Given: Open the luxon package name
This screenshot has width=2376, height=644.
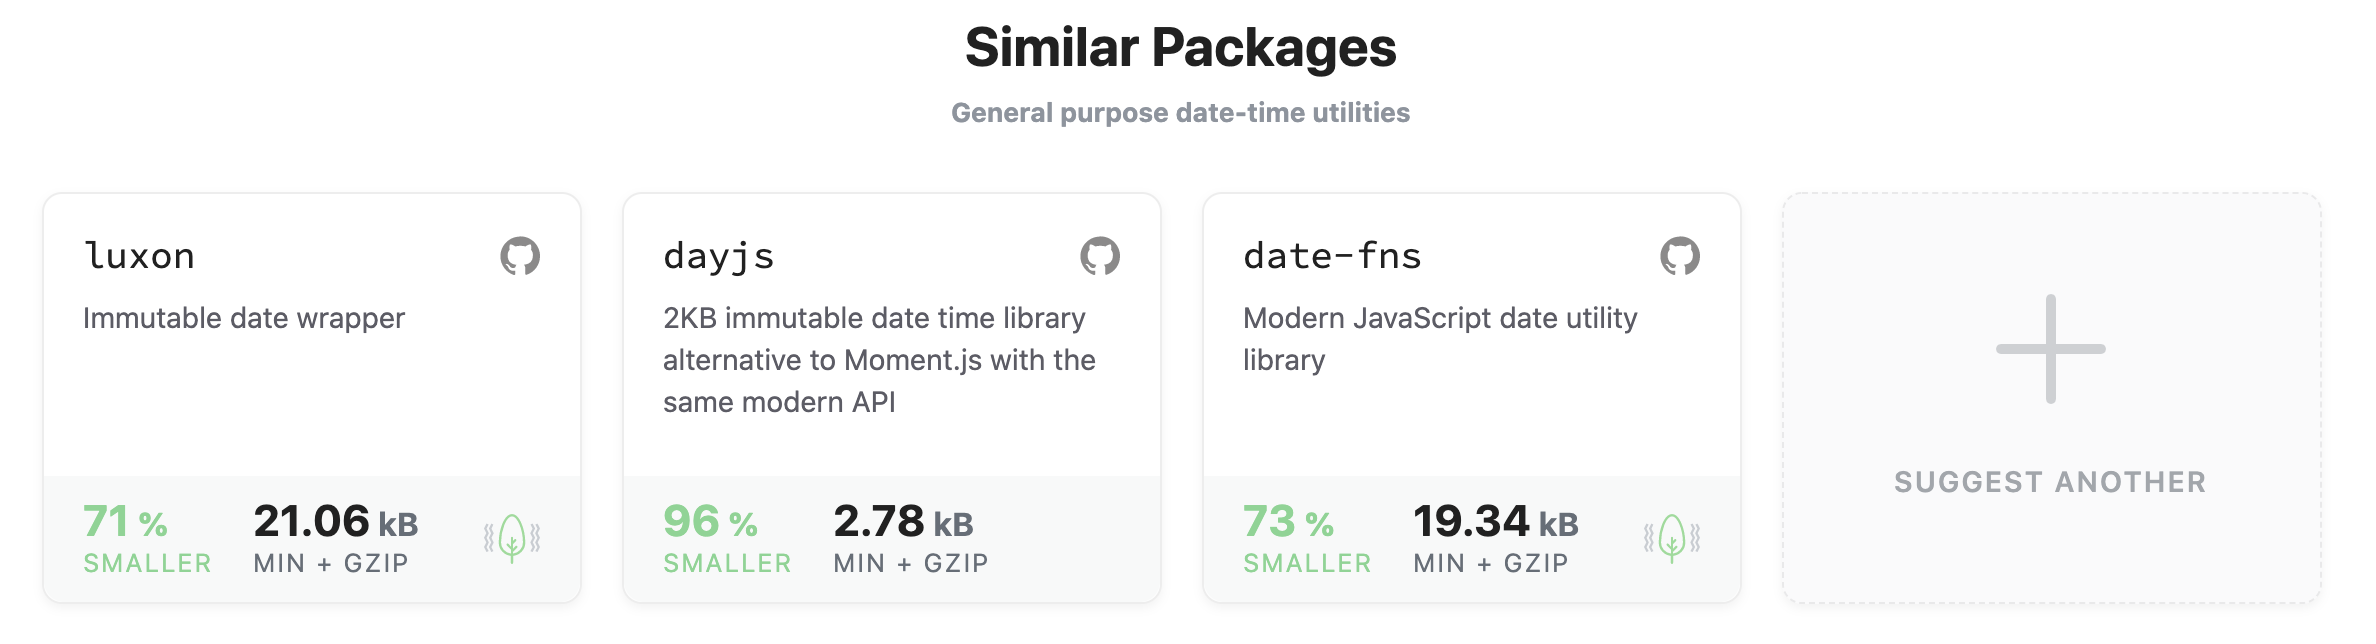Looking at the screenshot, I should click(139, 256).
